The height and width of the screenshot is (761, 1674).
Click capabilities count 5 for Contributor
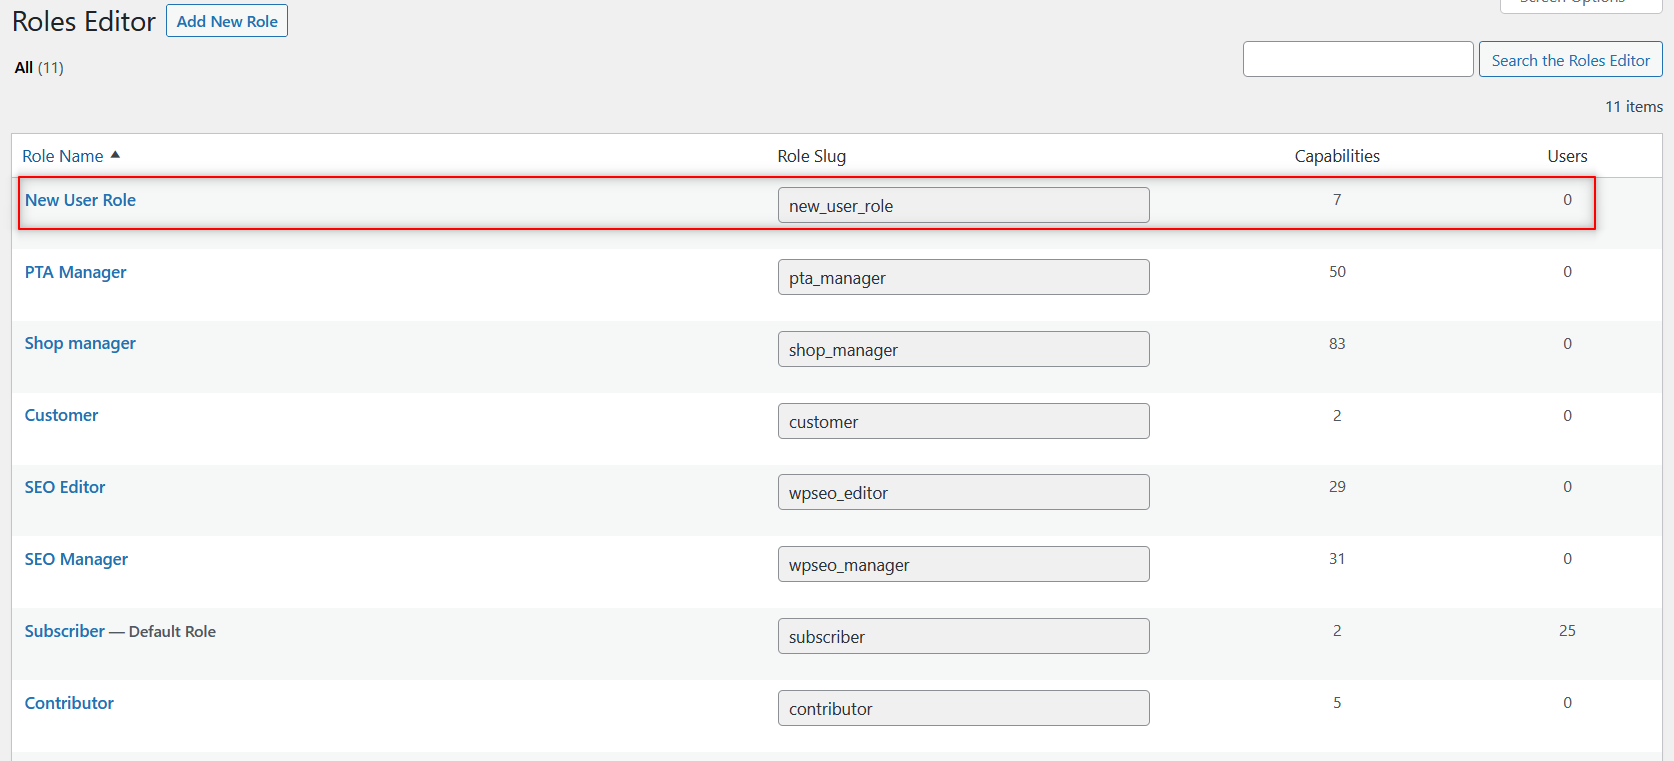pos(1337,702)
